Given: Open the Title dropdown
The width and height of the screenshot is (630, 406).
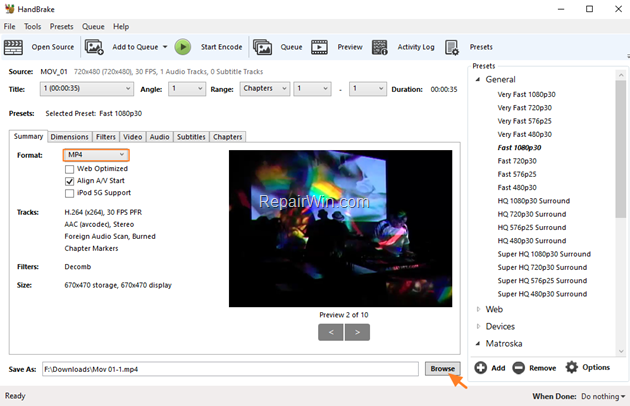Looking at the screenshot, I should 86,88.
